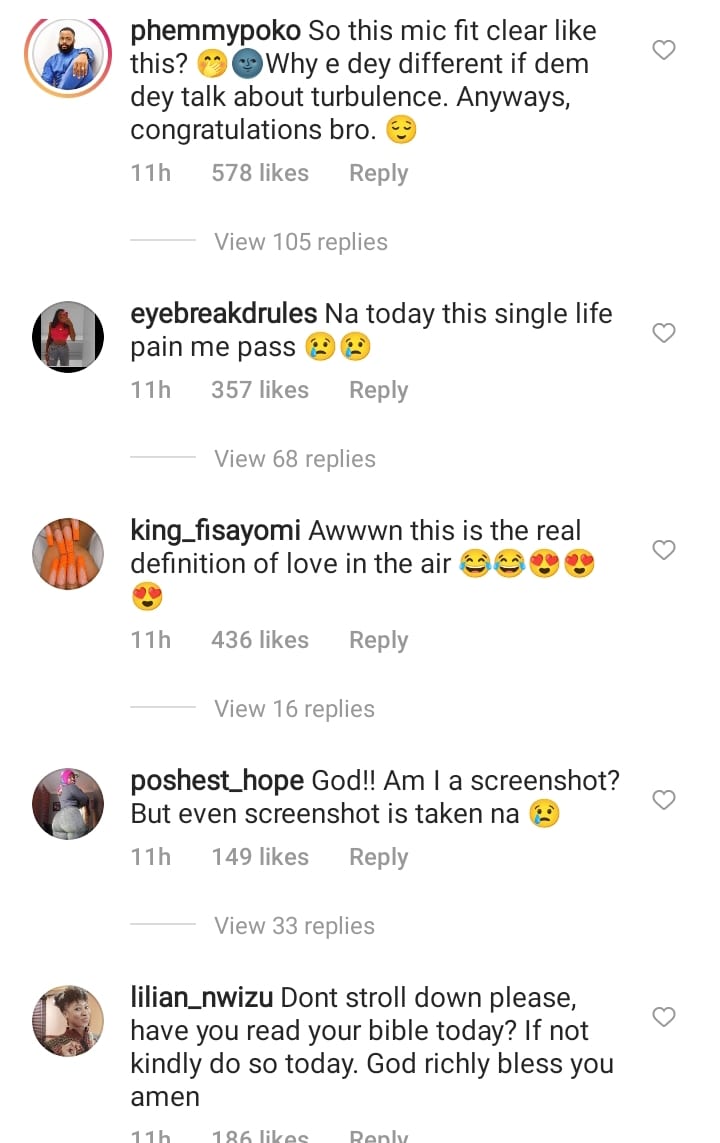This screenshot has height=1143, width=720.
Task: Expand View 33 replies
Action: [294, 926]
